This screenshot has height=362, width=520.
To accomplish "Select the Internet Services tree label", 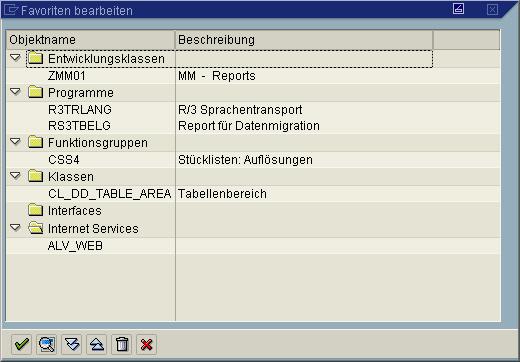I will pos(93,229).
